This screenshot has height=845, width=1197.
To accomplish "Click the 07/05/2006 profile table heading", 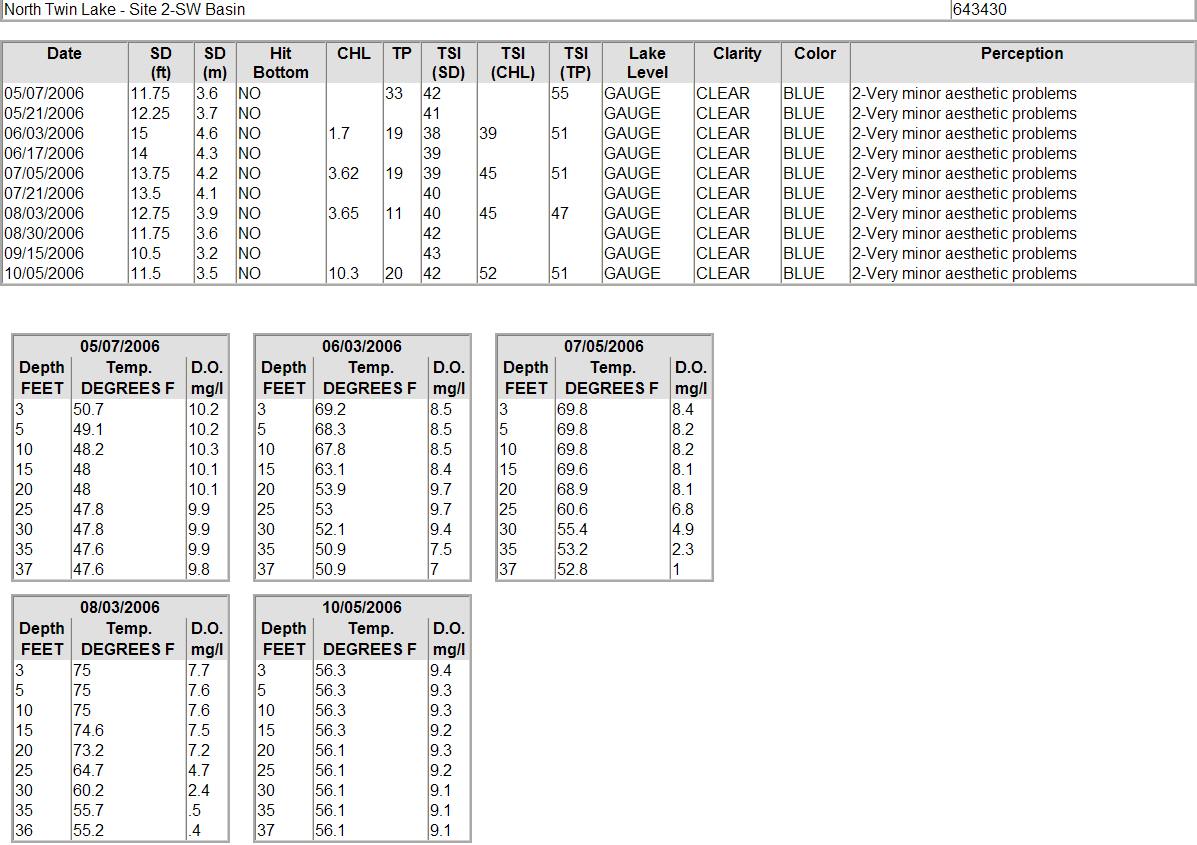I will (x=604, y=346).
